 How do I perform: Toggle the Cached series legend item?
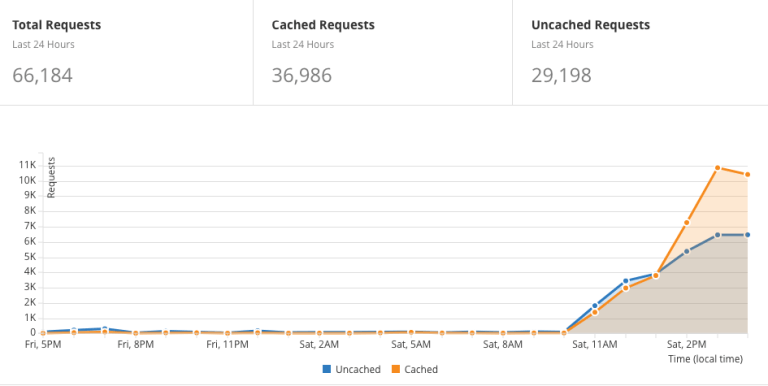coord(414,369)
